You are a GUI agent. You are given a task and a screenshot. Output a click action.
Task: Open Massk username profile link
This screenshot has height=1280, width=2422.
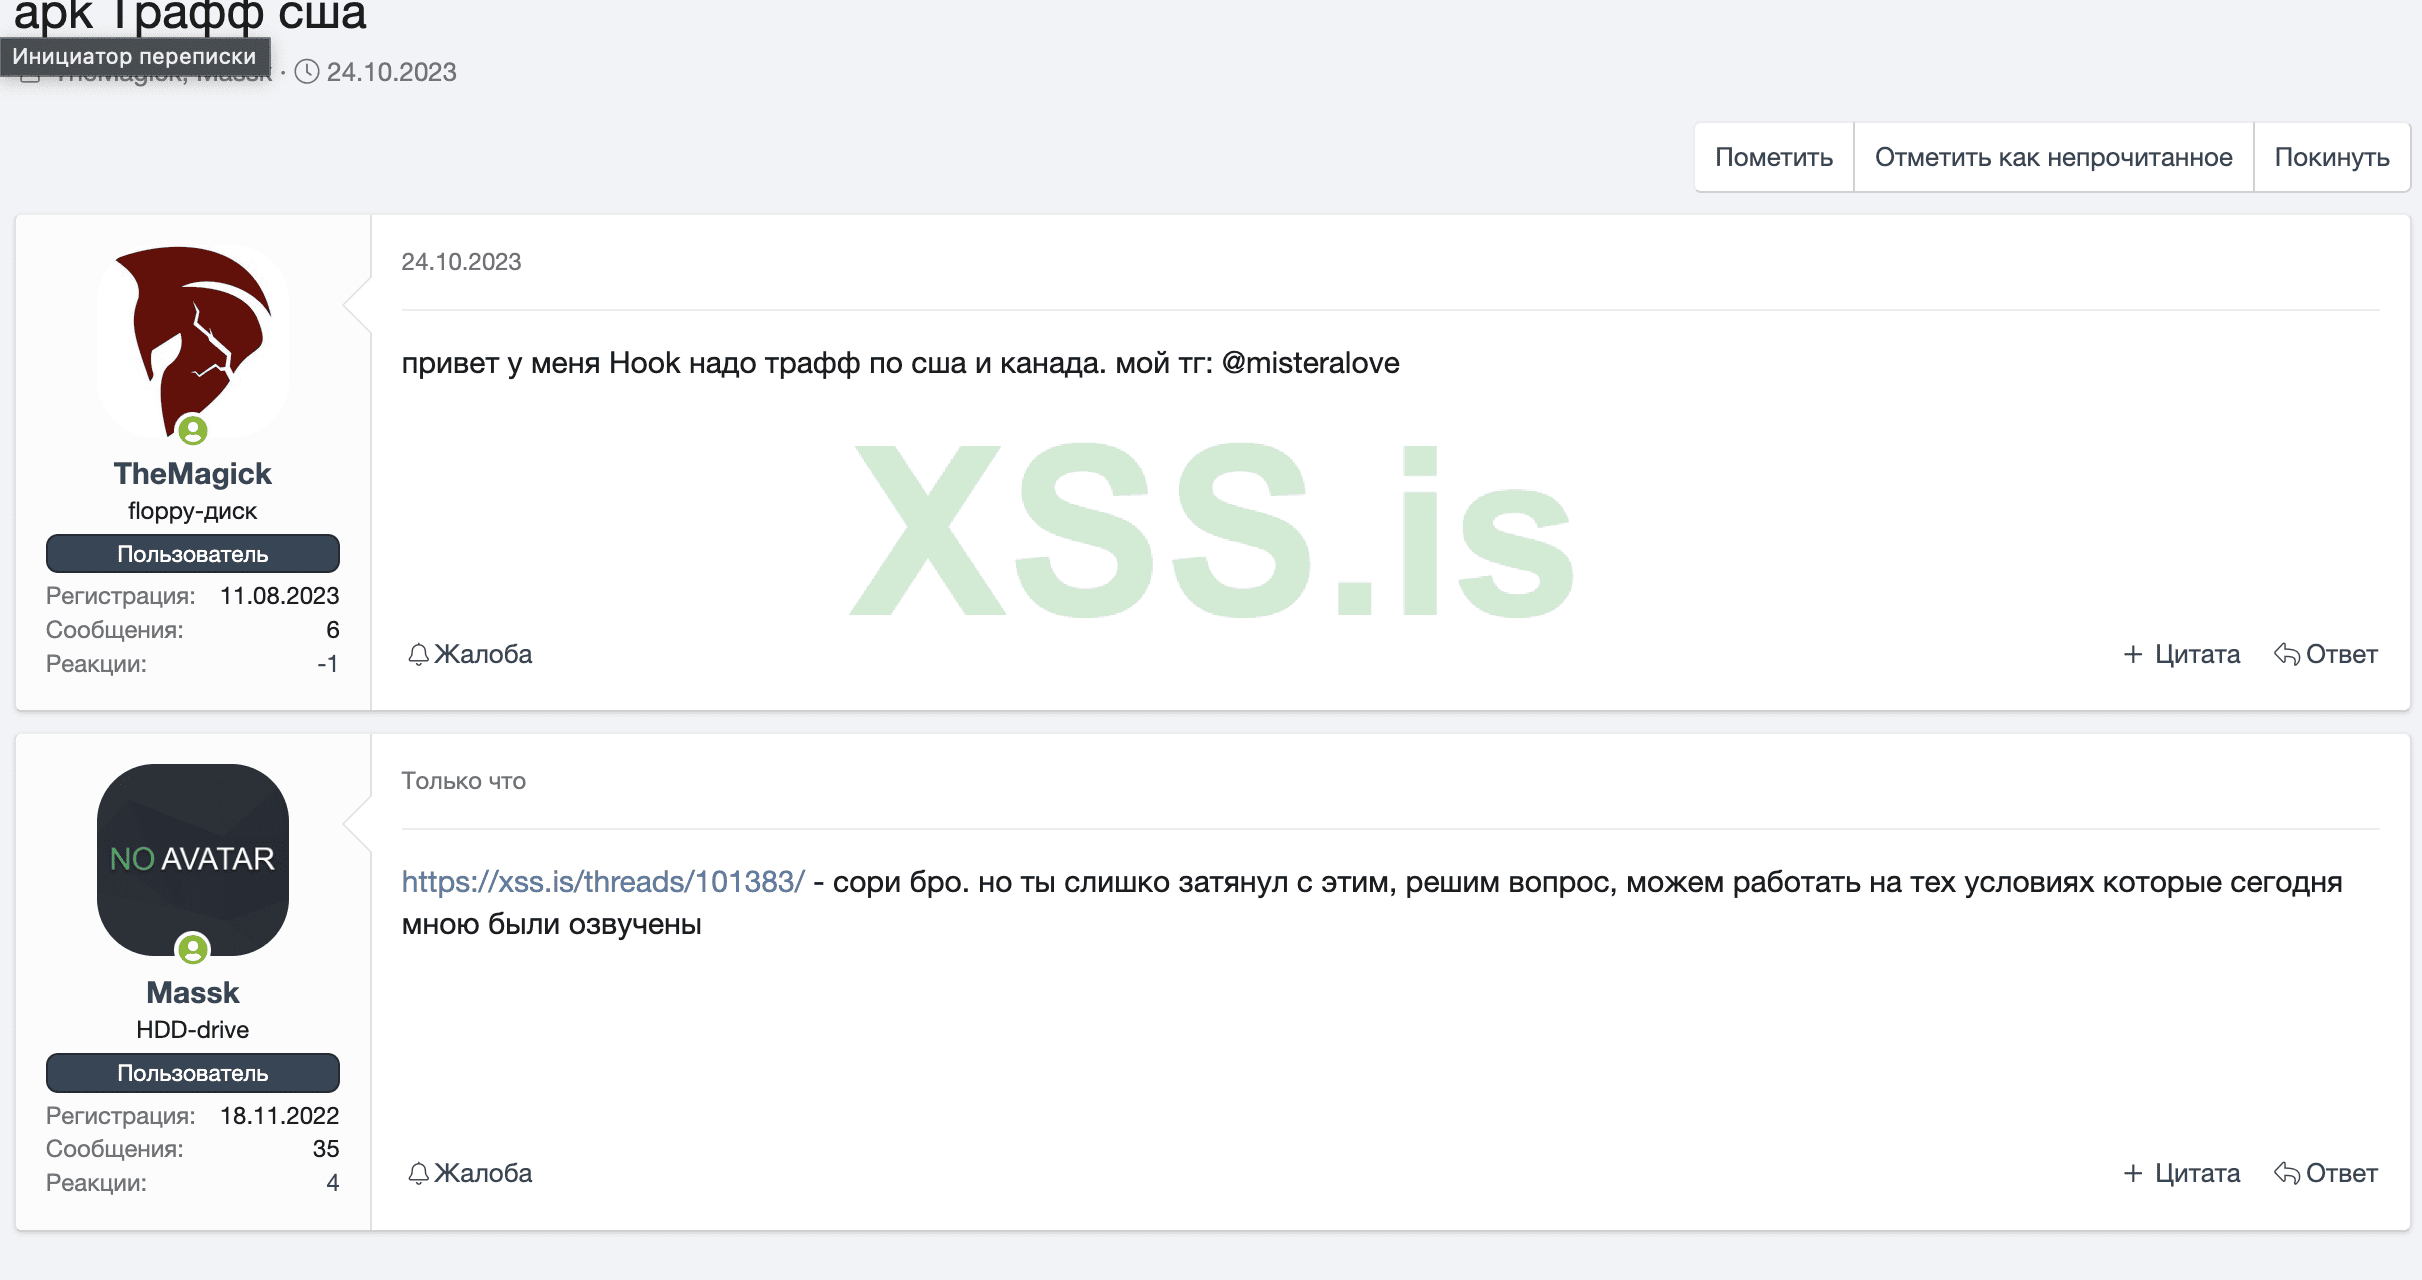192,993
